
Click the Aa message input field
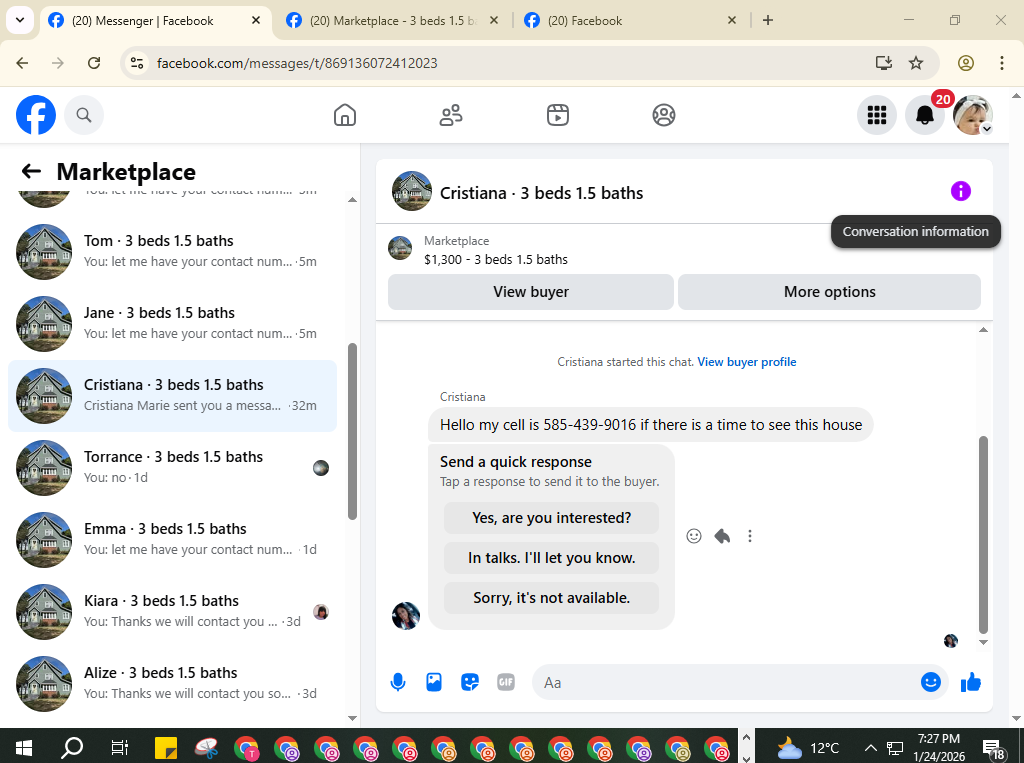pyautogui.click(x=725, y=683)
